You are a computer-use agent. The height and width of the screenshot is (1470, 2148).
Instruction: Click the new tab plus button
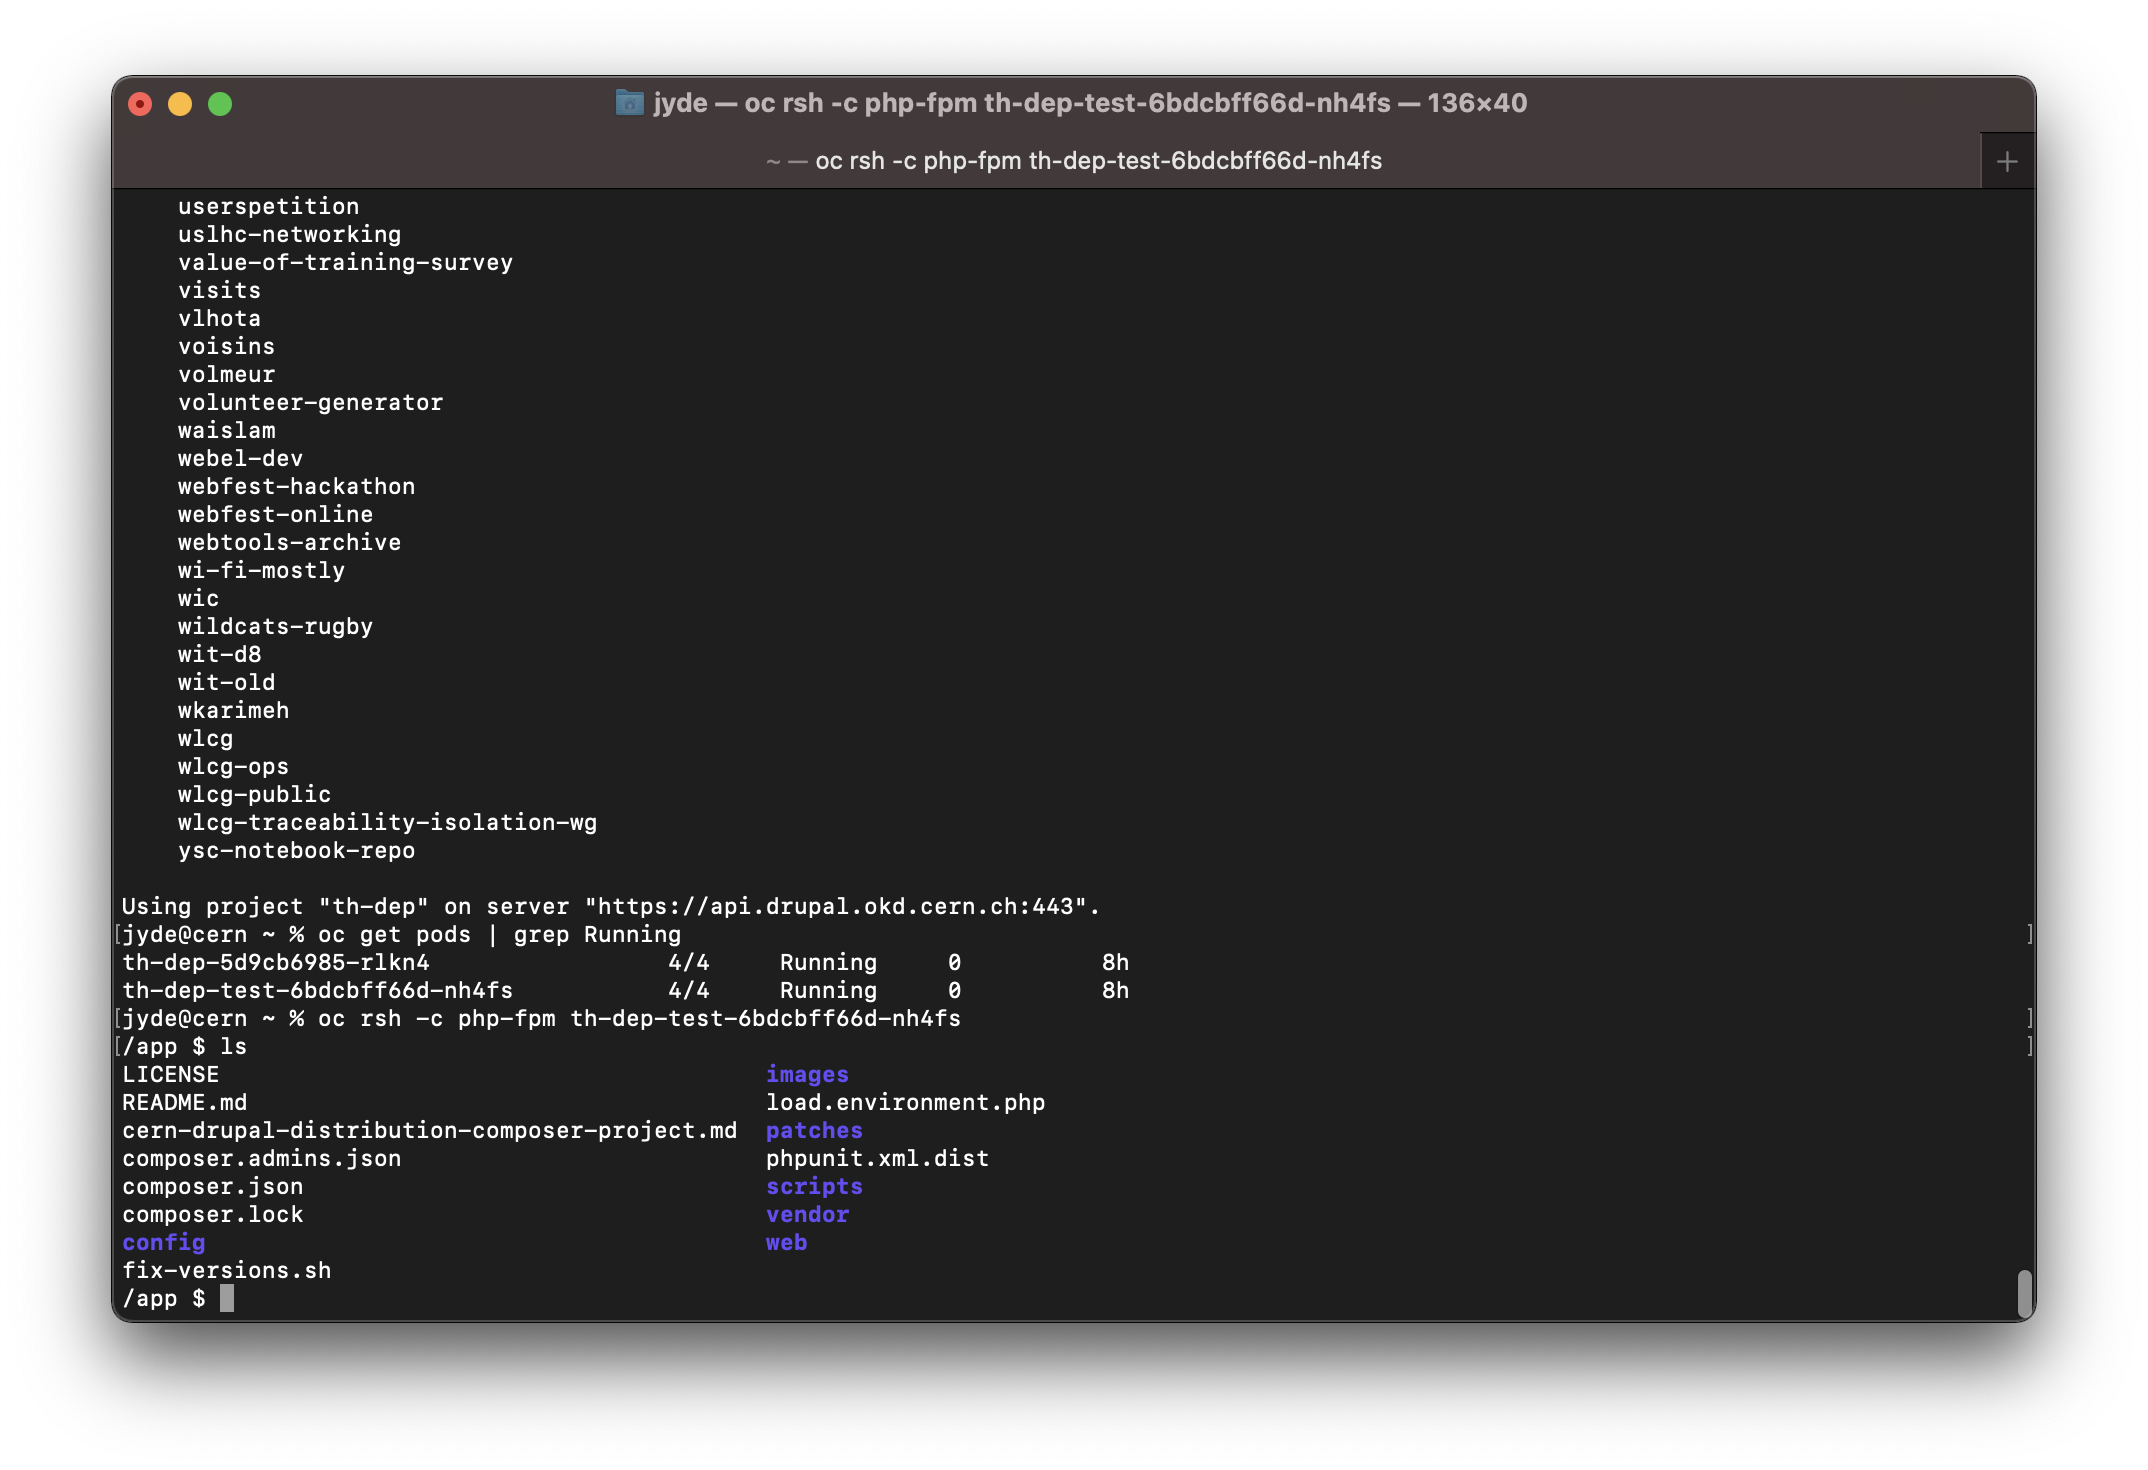coord(2007,162)
